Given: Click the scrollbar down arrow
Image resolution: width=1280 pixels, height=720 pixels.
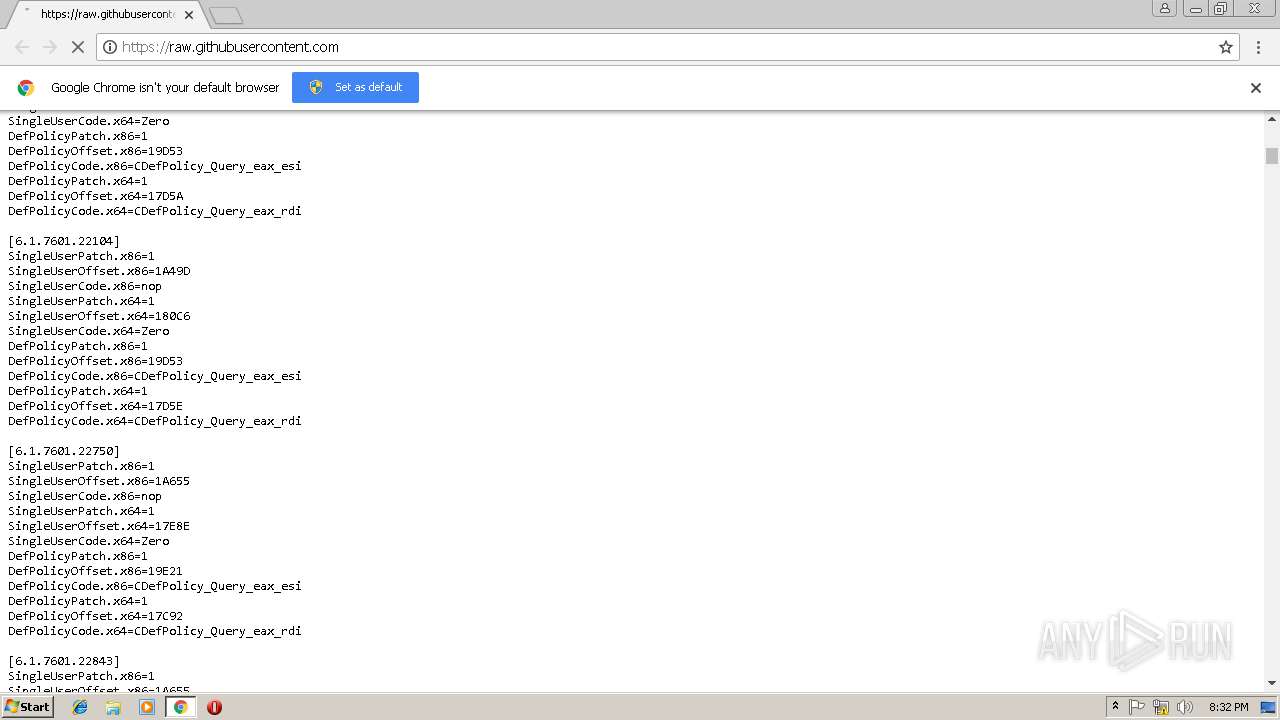Looking at the screenshot, I should tap(1272, 683).
